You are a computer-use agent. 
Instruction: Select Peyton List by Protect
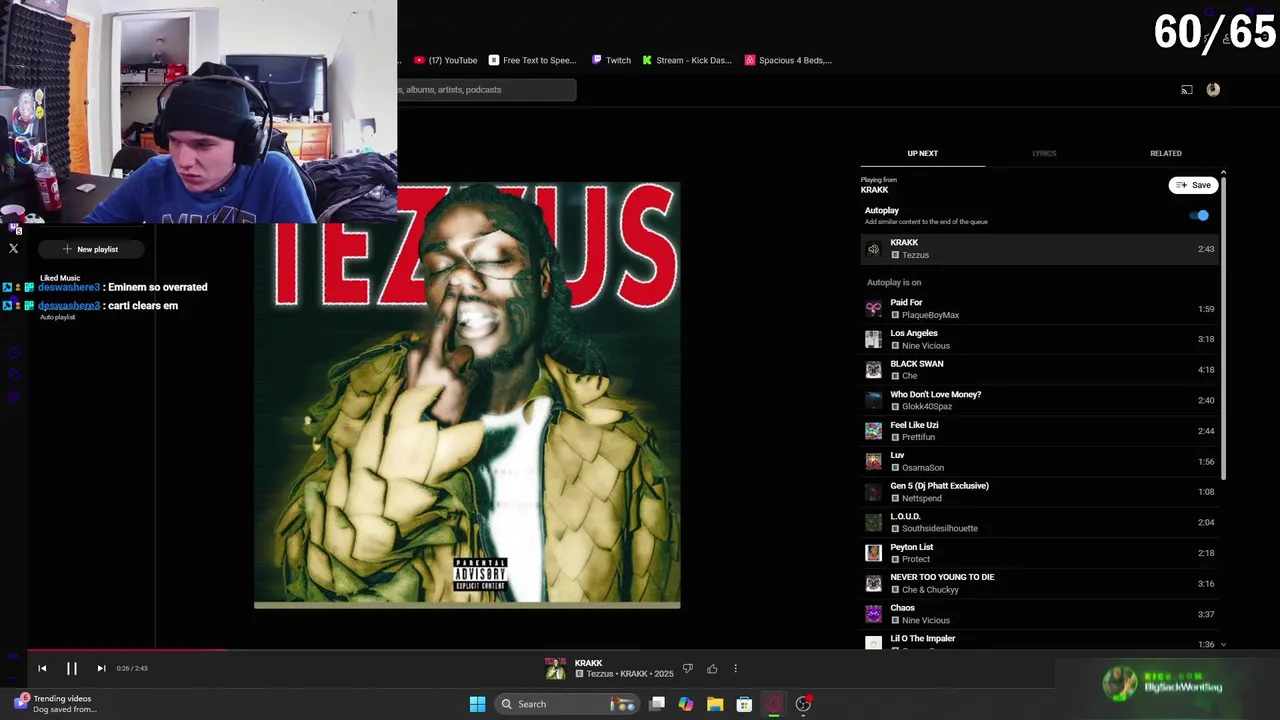point(1040,552)
